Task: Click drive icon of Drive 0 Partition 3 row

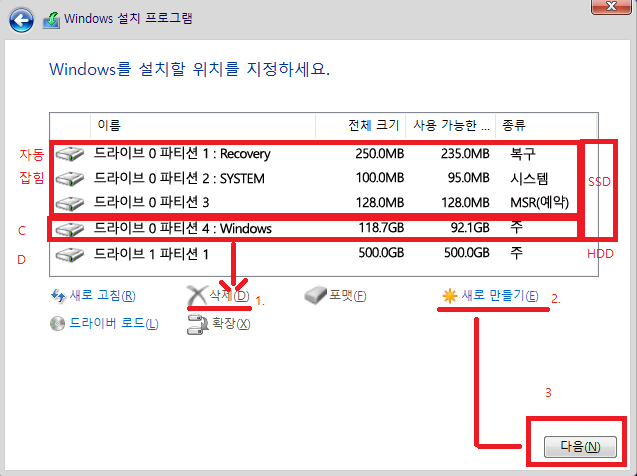Action: click(70, 203)
